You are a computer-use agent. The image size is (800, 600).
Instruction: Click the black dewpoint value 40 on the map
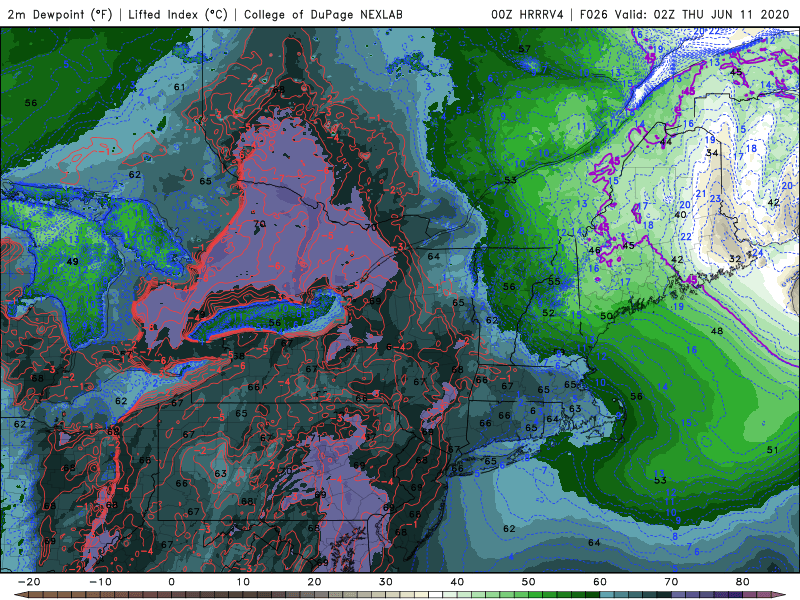(681, 215)
